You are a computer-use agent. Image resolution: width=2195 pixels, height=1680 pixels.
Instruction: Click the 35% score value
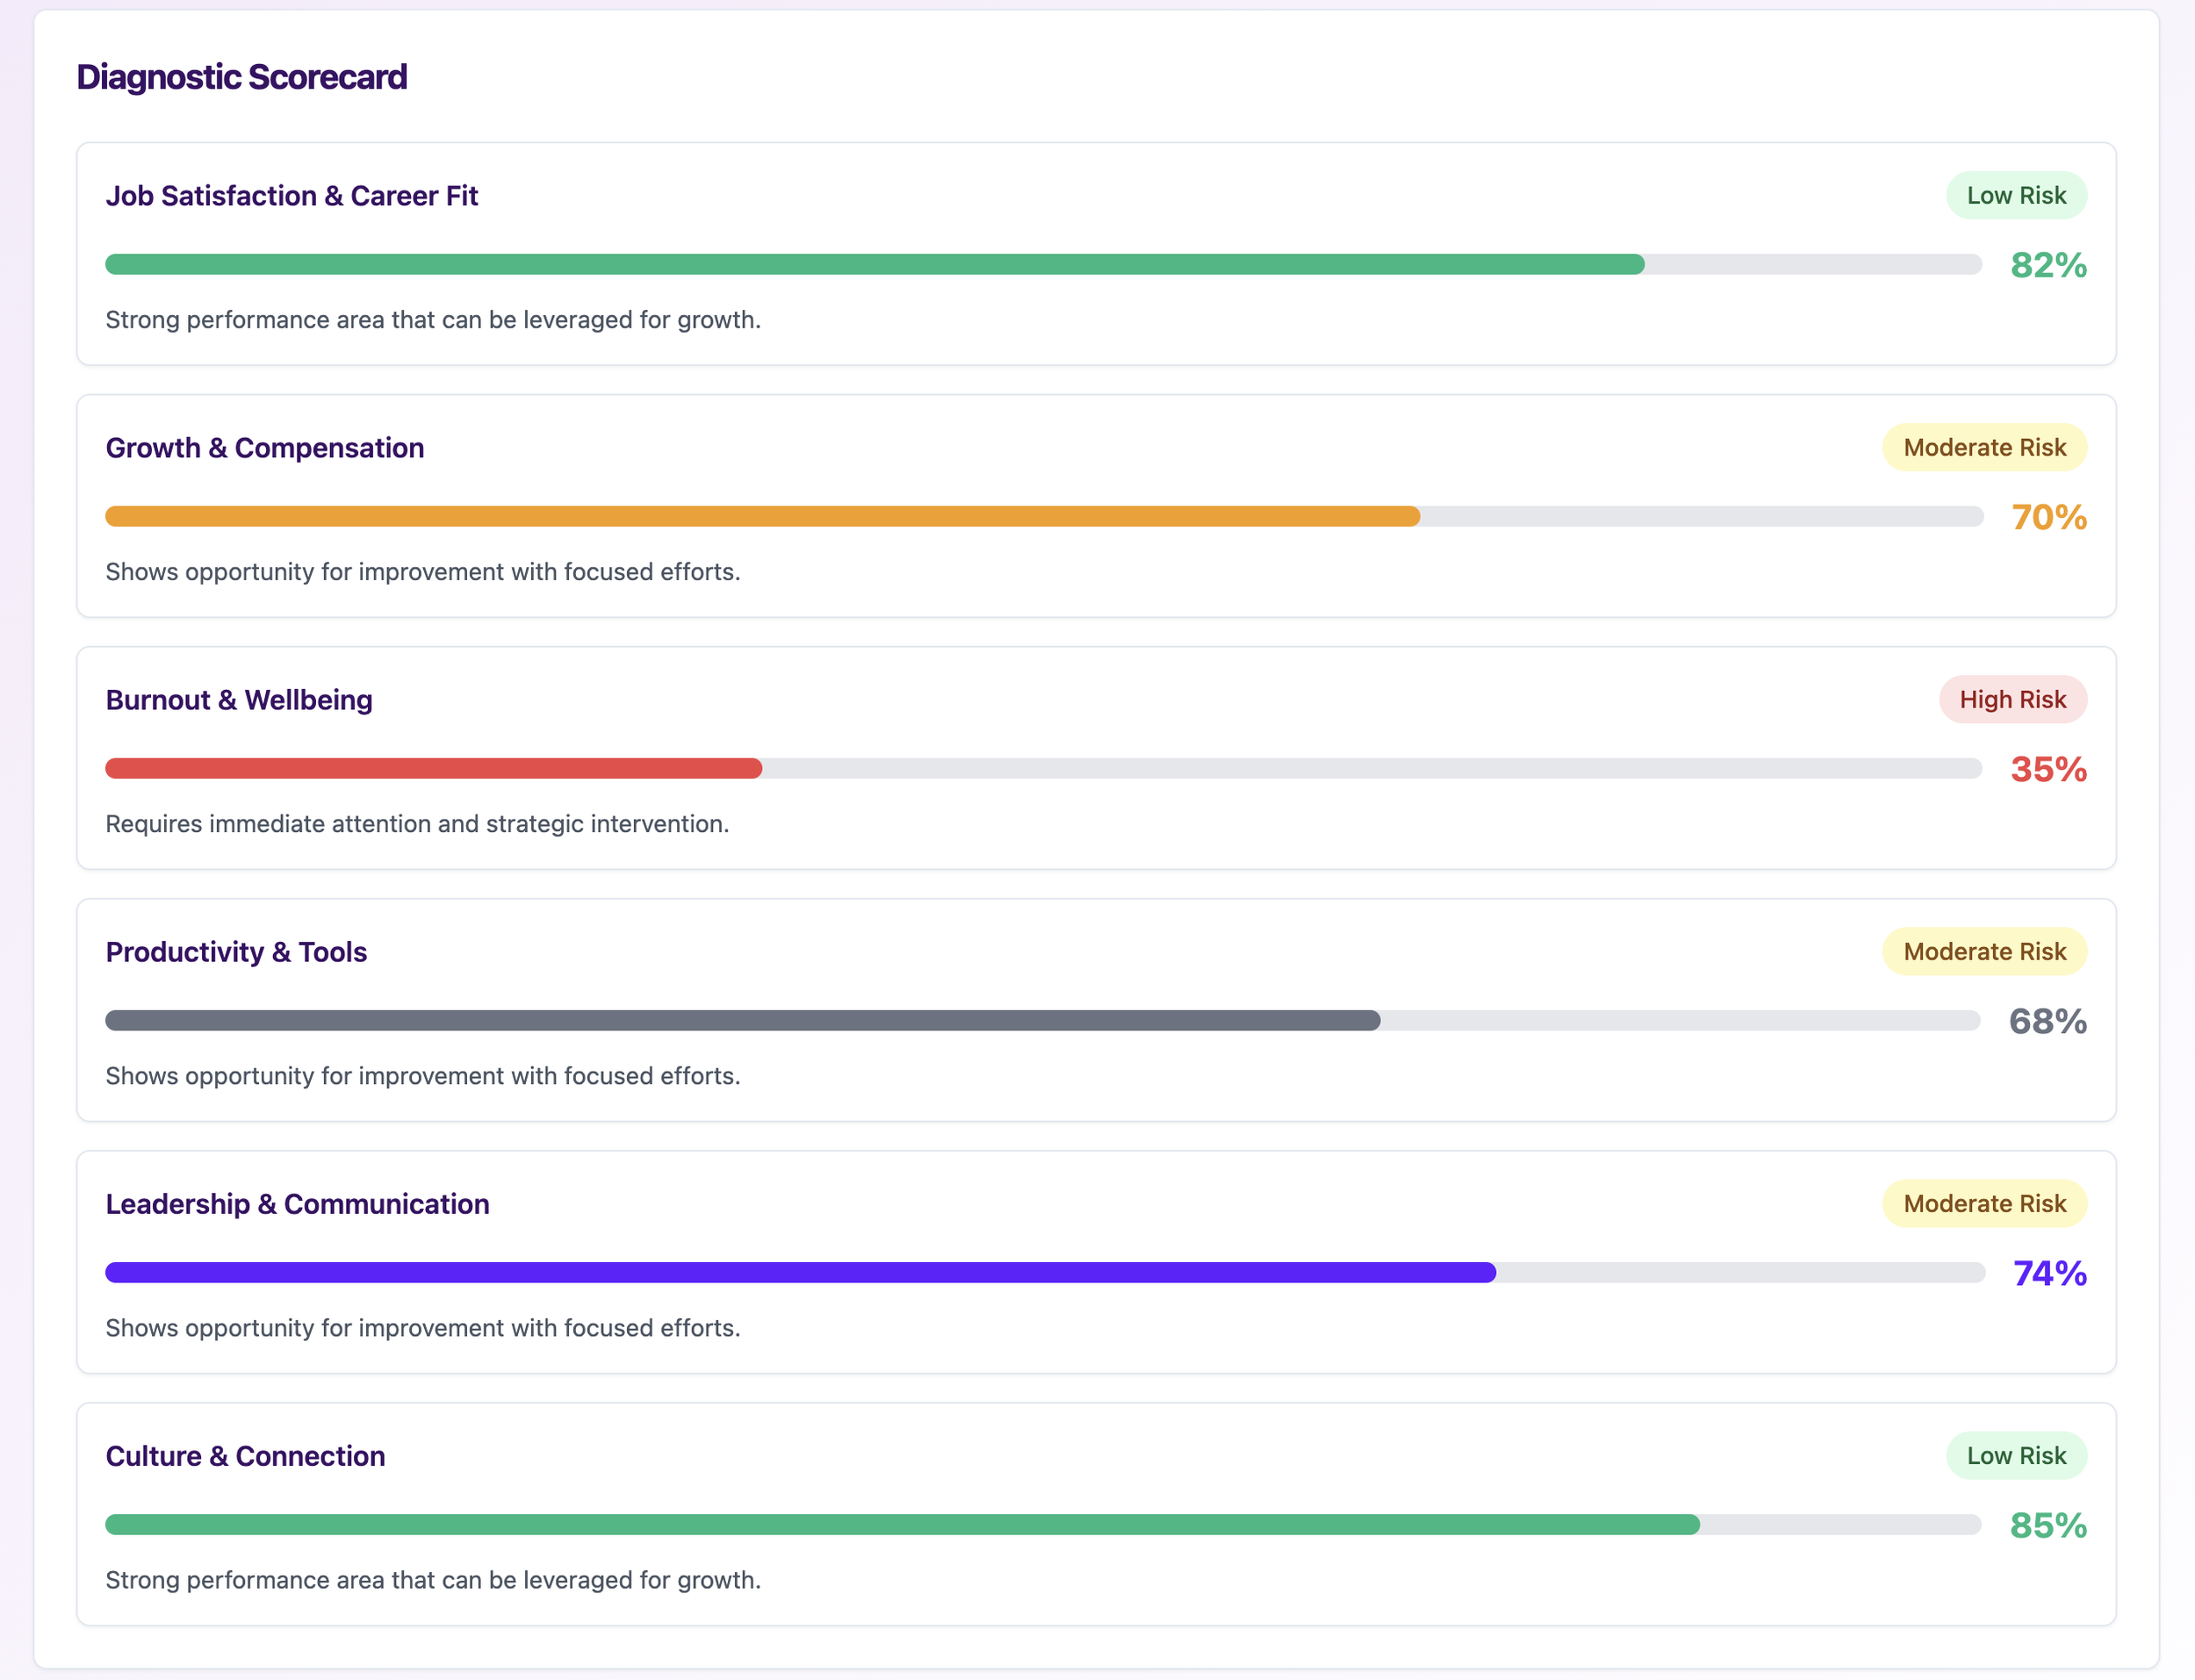click(2048, 770)
